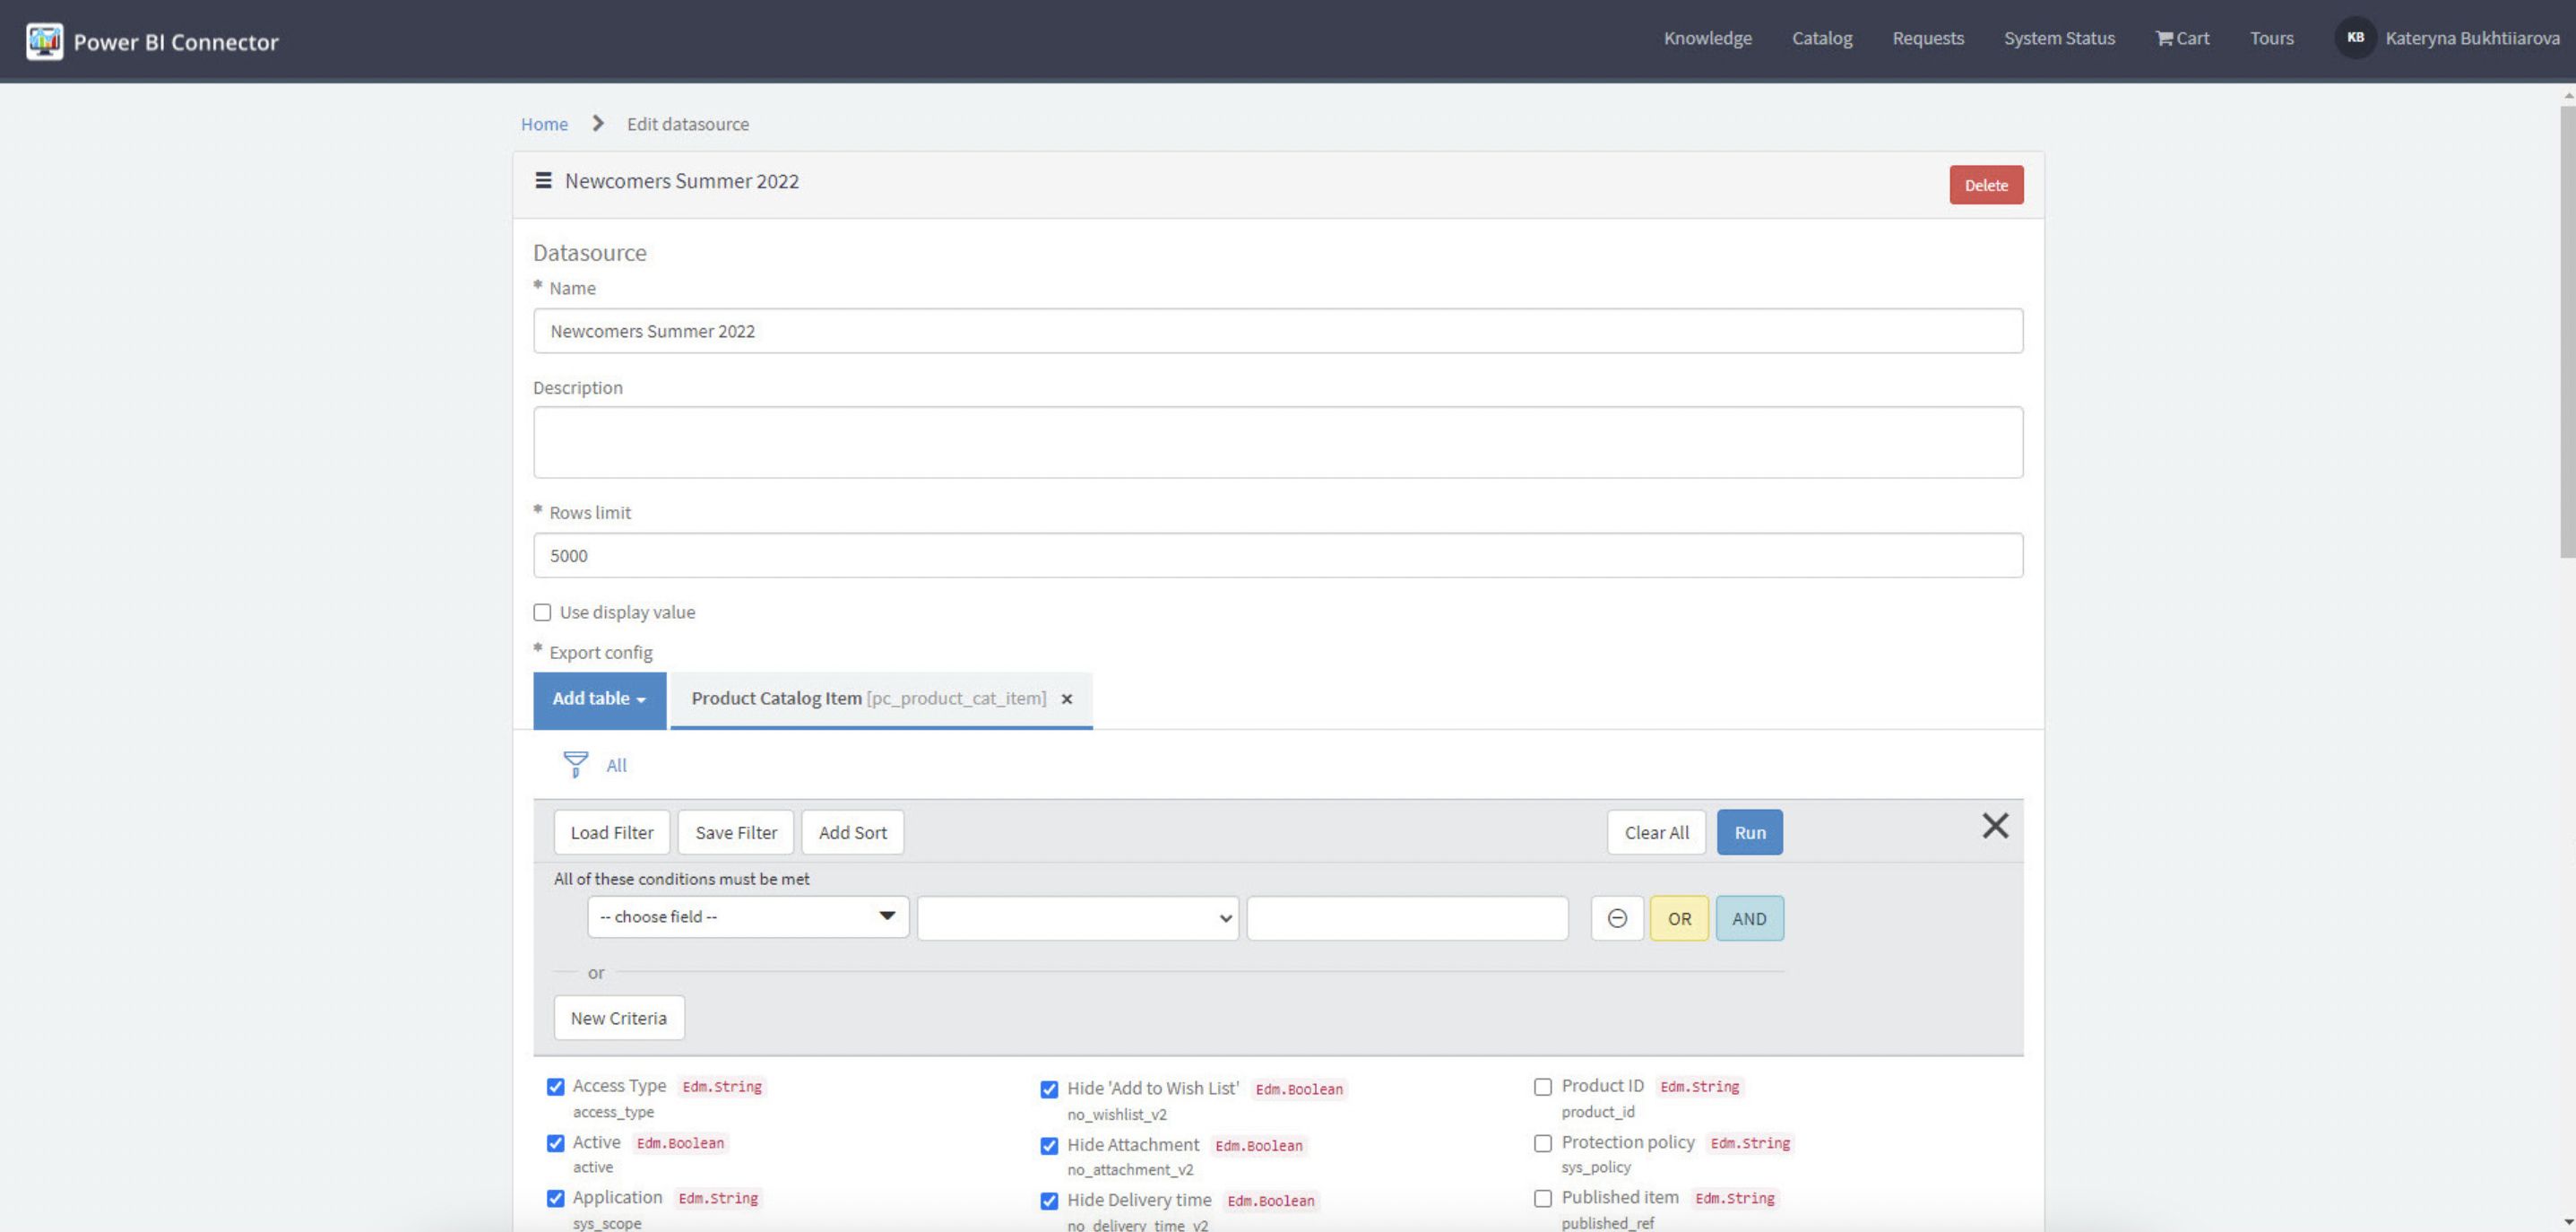Open the shopping Cart

coord(2182,38)
